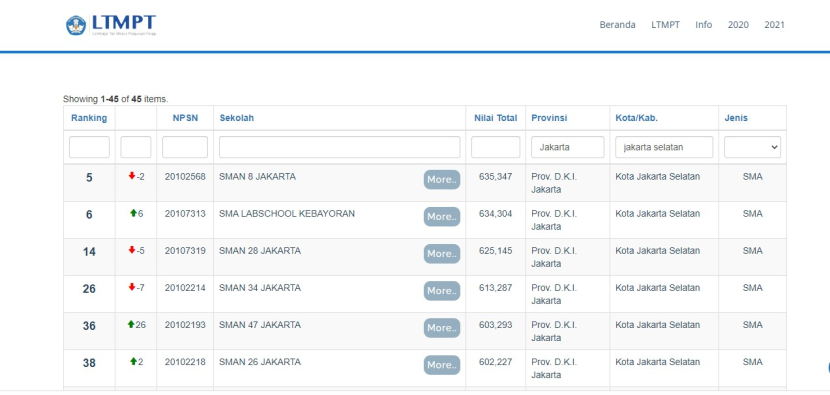The width and height of the screenshot is (830, 395).
Task: Select school name SMAN 28 JAKARTA
Action: [x=260, y=251]
